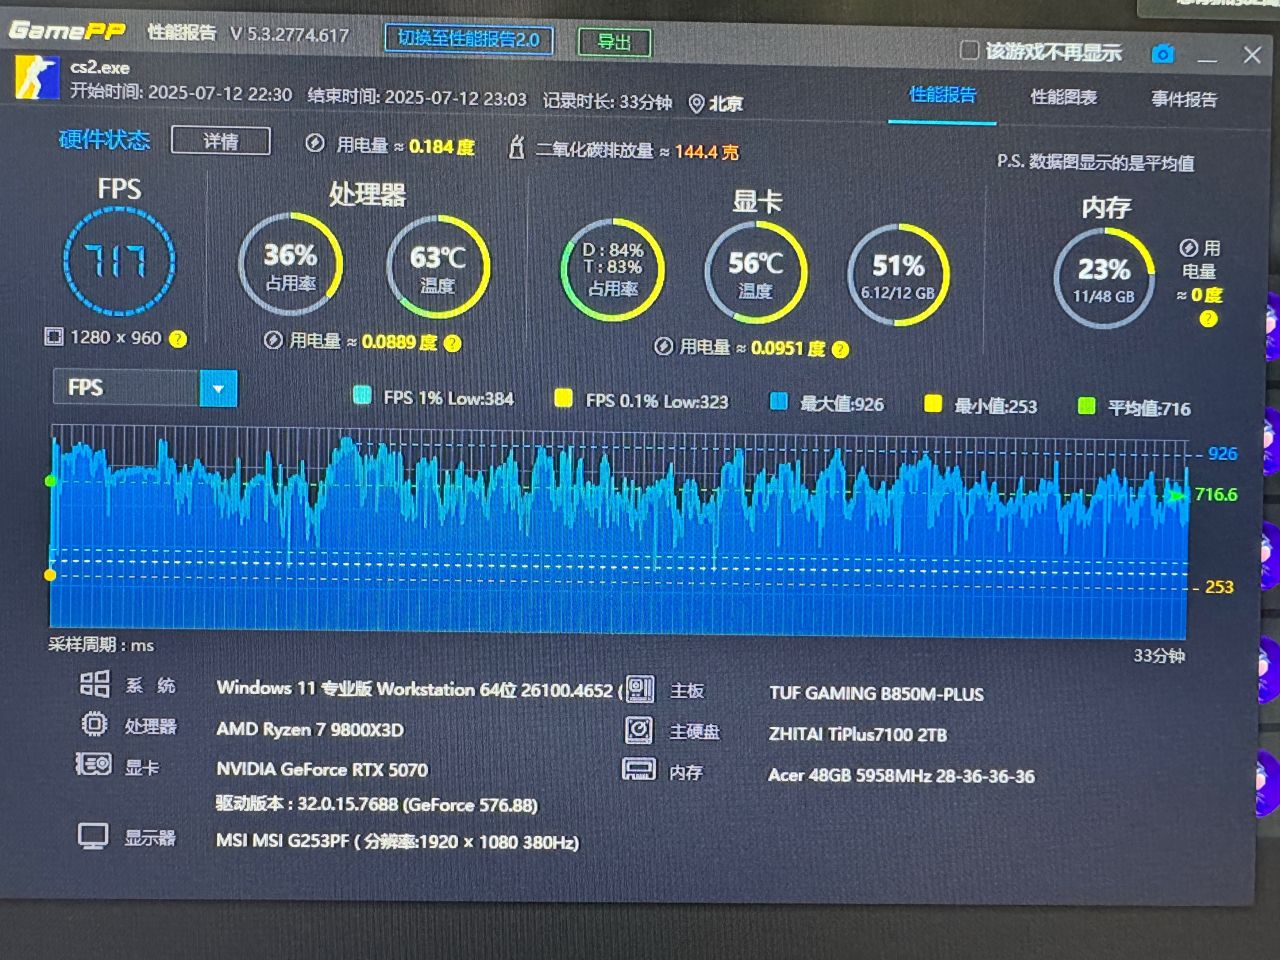This screenshot has height=960, width=1280.
Task: Click the 主硬盘 disk icon
Action: (639, 730)
